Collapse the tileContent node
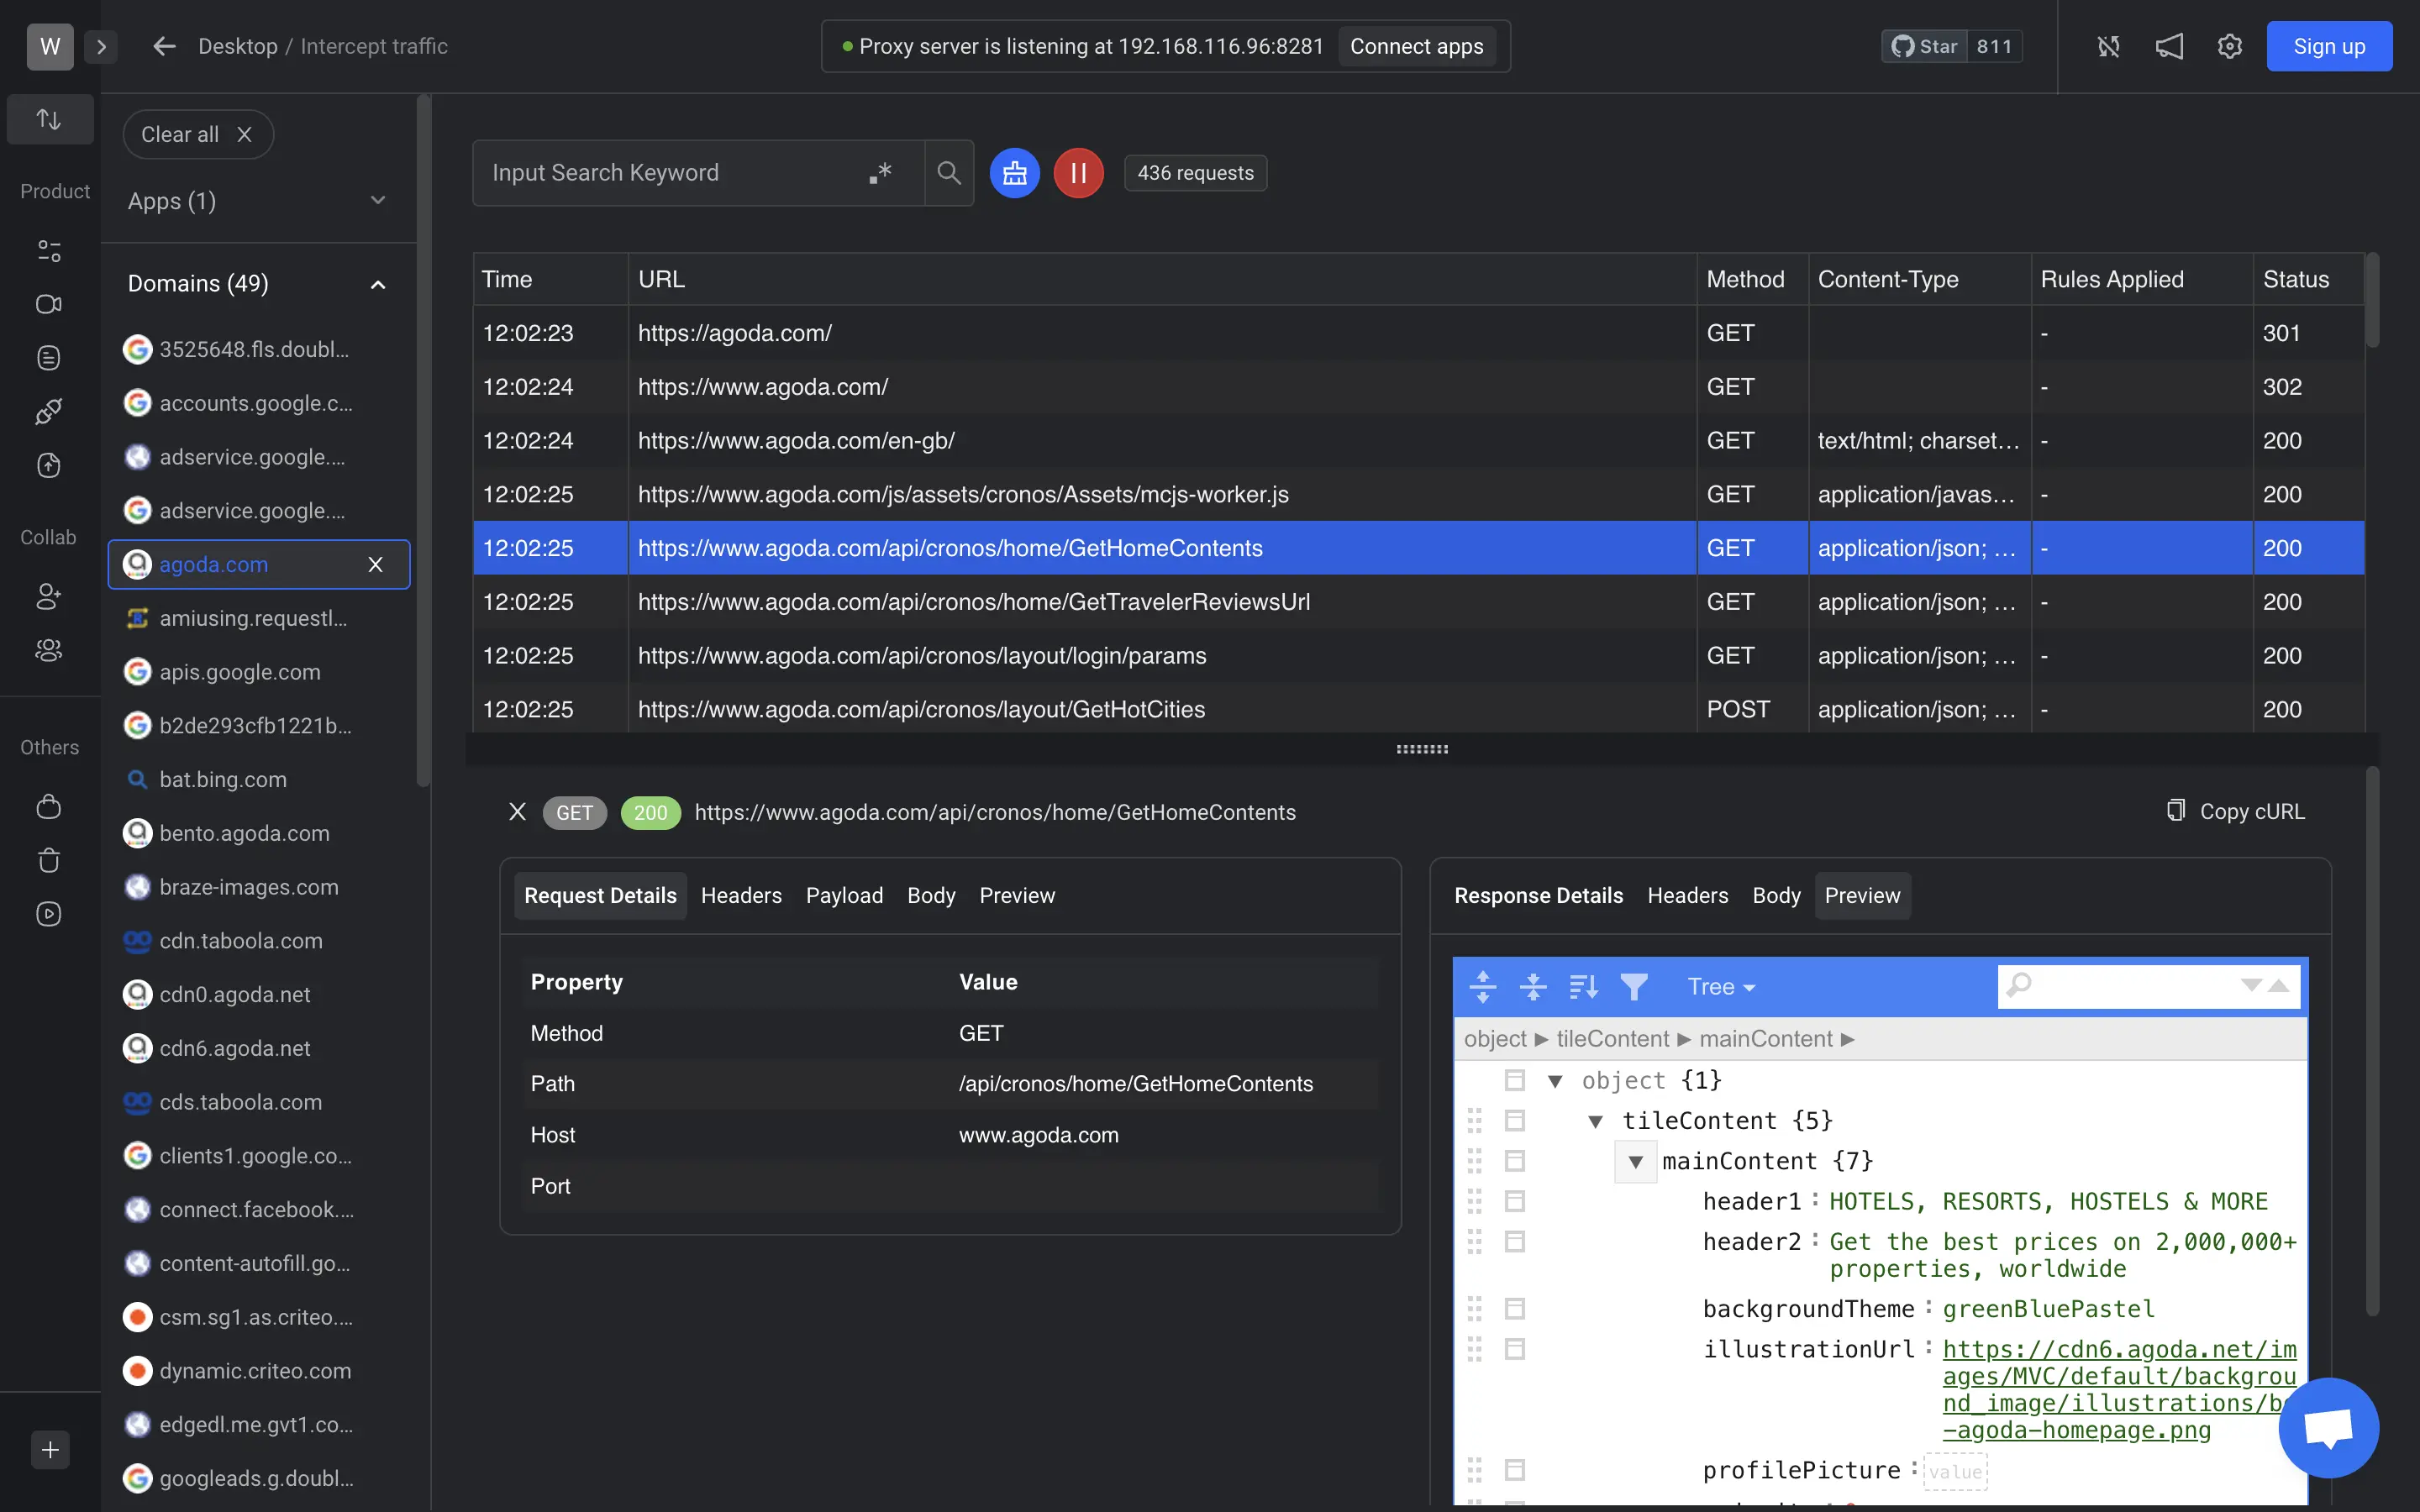Screen dimensions: 2420x1512 (x=1595, y=1121)
